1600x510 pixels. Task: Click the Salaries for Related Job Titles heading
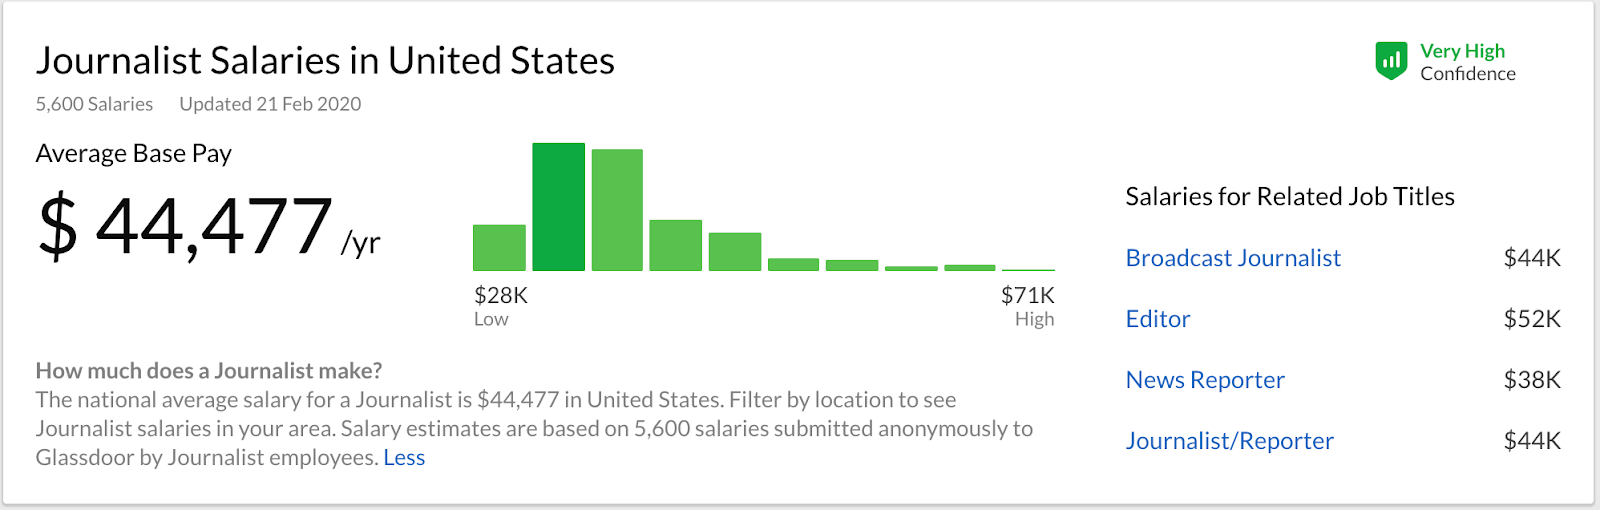tap(1290, 197)
